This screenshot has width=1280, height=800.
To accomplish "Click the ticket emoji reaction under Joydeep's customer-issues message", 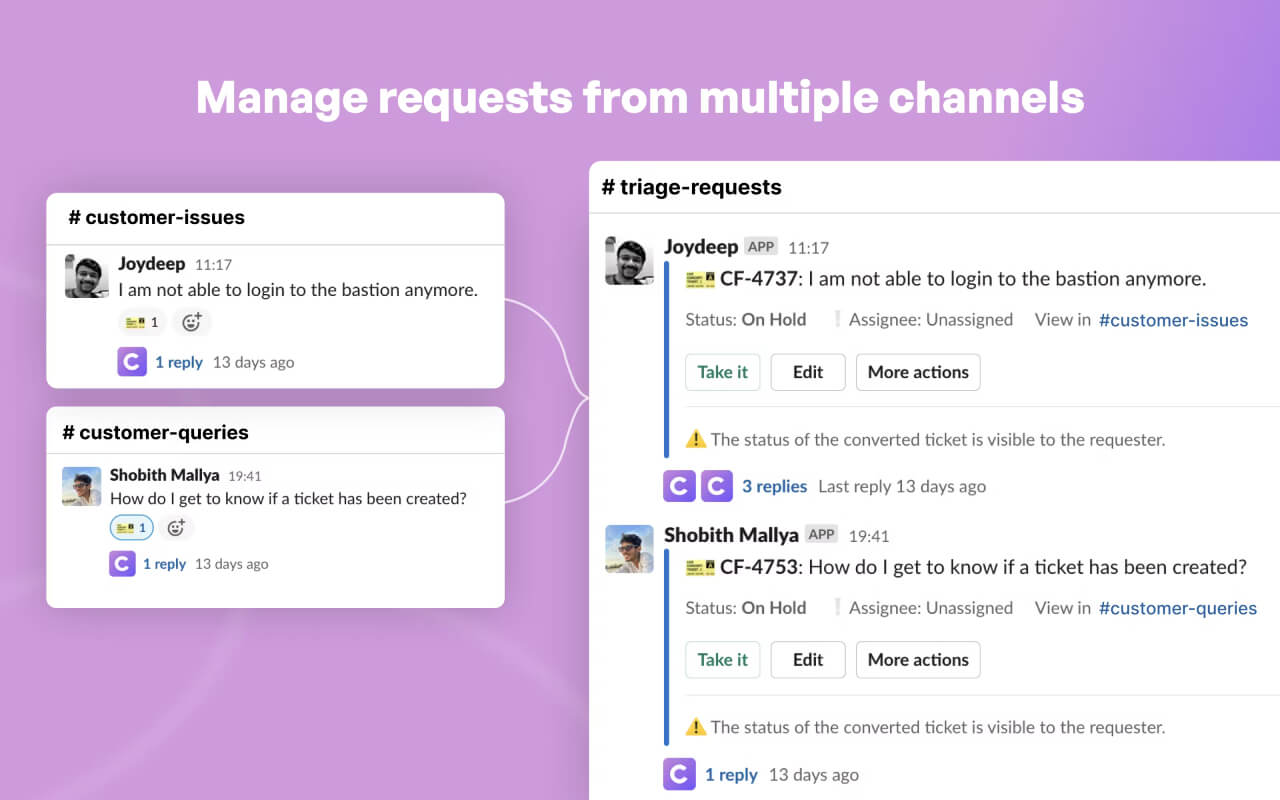I will click(142, 322).
